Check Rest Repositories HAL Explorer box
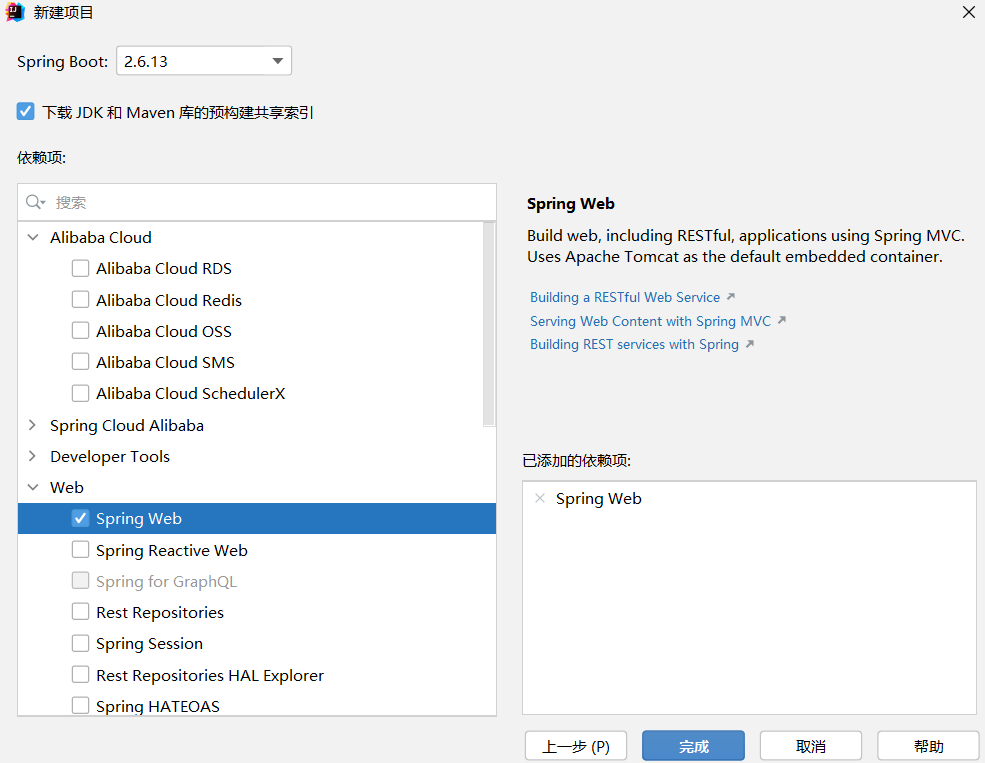This screenshot has width=985, height=763. coord(80,674)
